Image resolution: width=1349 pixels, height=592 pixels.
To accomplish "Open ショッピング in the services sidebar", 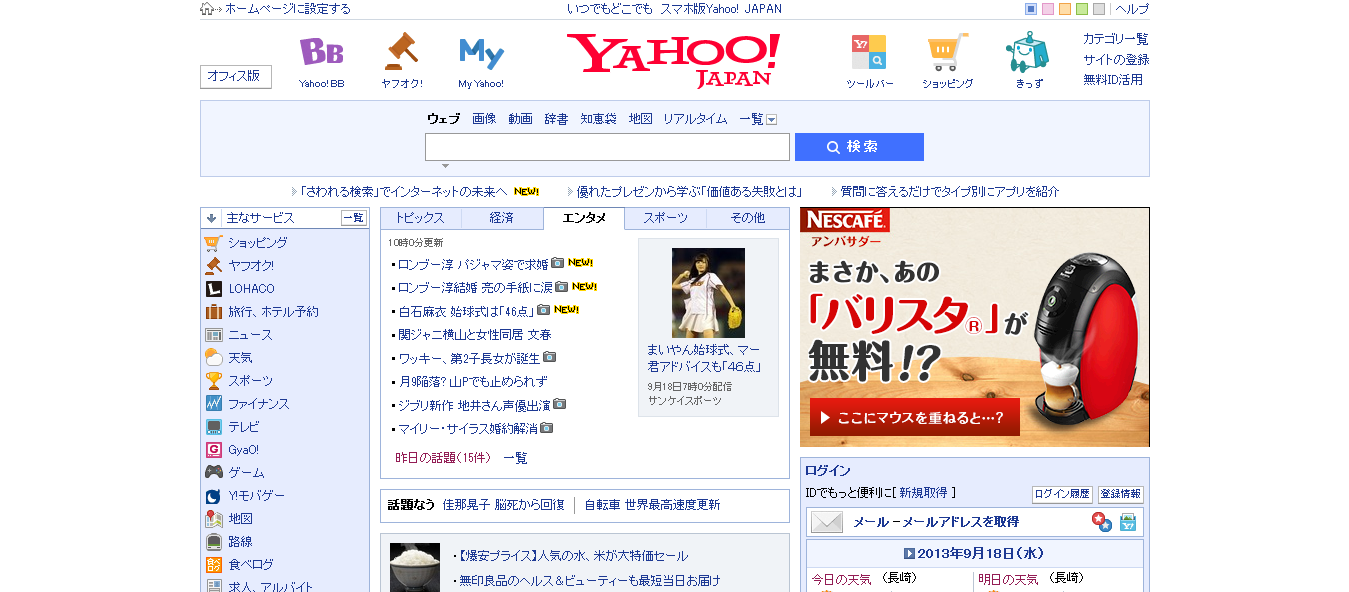I will tap(257, 243).
